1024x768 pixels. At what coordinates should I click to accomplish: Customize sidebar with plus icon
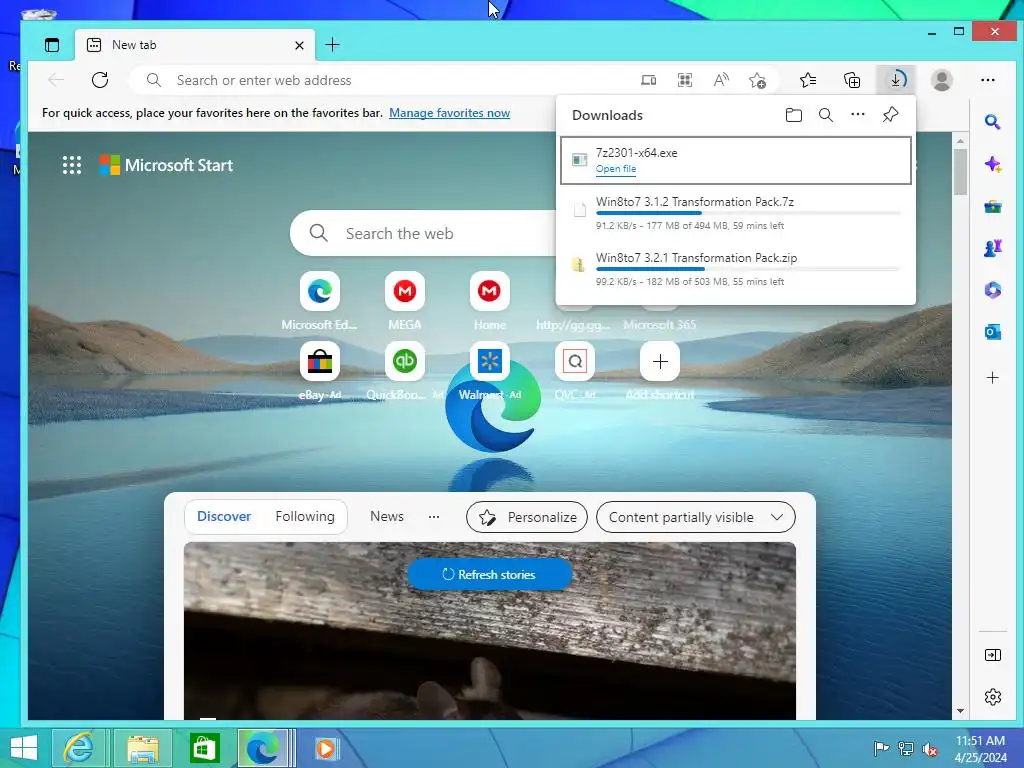pyautogui.click(x=993, y=377)
